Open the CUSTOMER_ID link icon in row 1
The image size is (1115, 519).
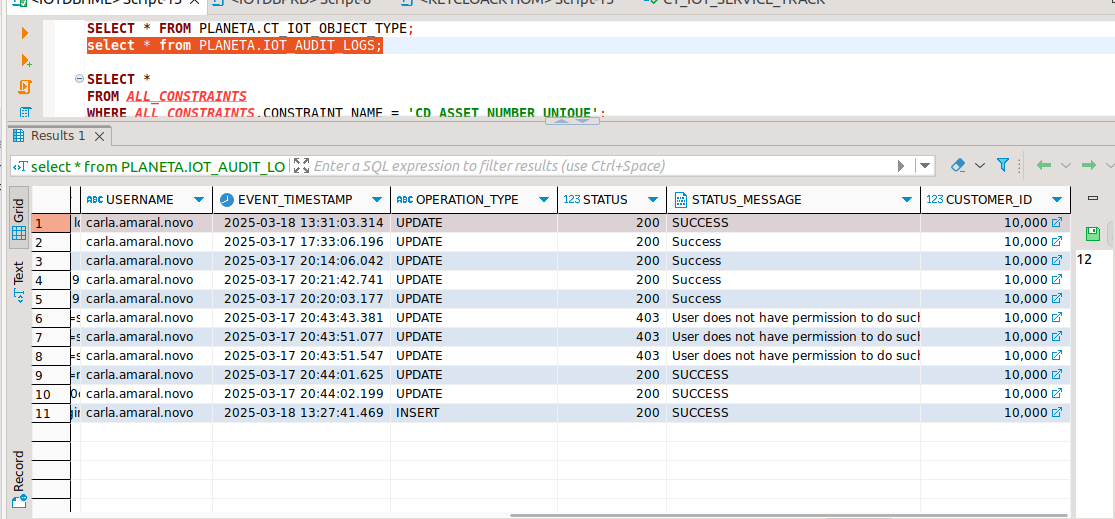click(1057, 223)
